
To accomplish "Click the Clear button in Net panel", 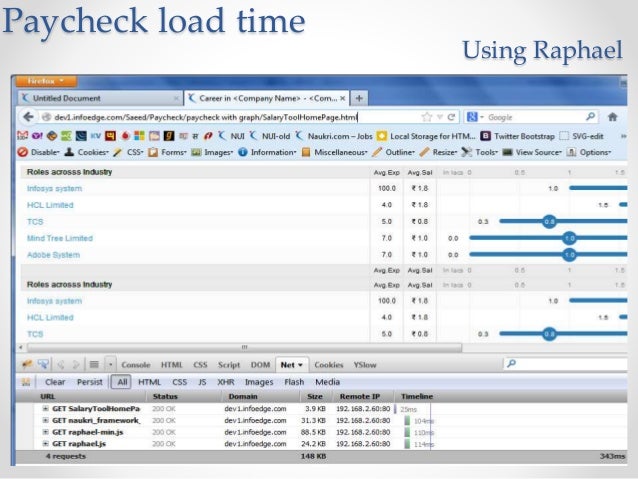I will [x=56, y=382].
